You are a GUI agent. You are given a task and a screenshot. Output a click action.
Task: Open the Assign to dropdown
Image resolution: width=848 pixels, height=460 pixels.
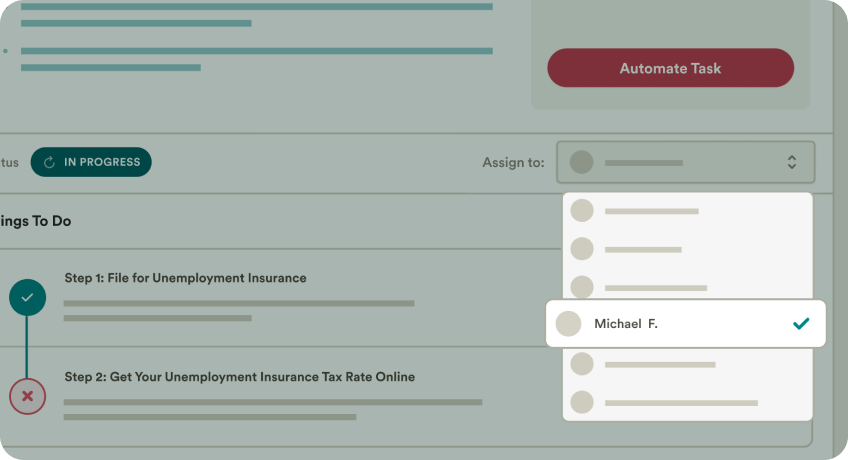(x=685, y=162)
